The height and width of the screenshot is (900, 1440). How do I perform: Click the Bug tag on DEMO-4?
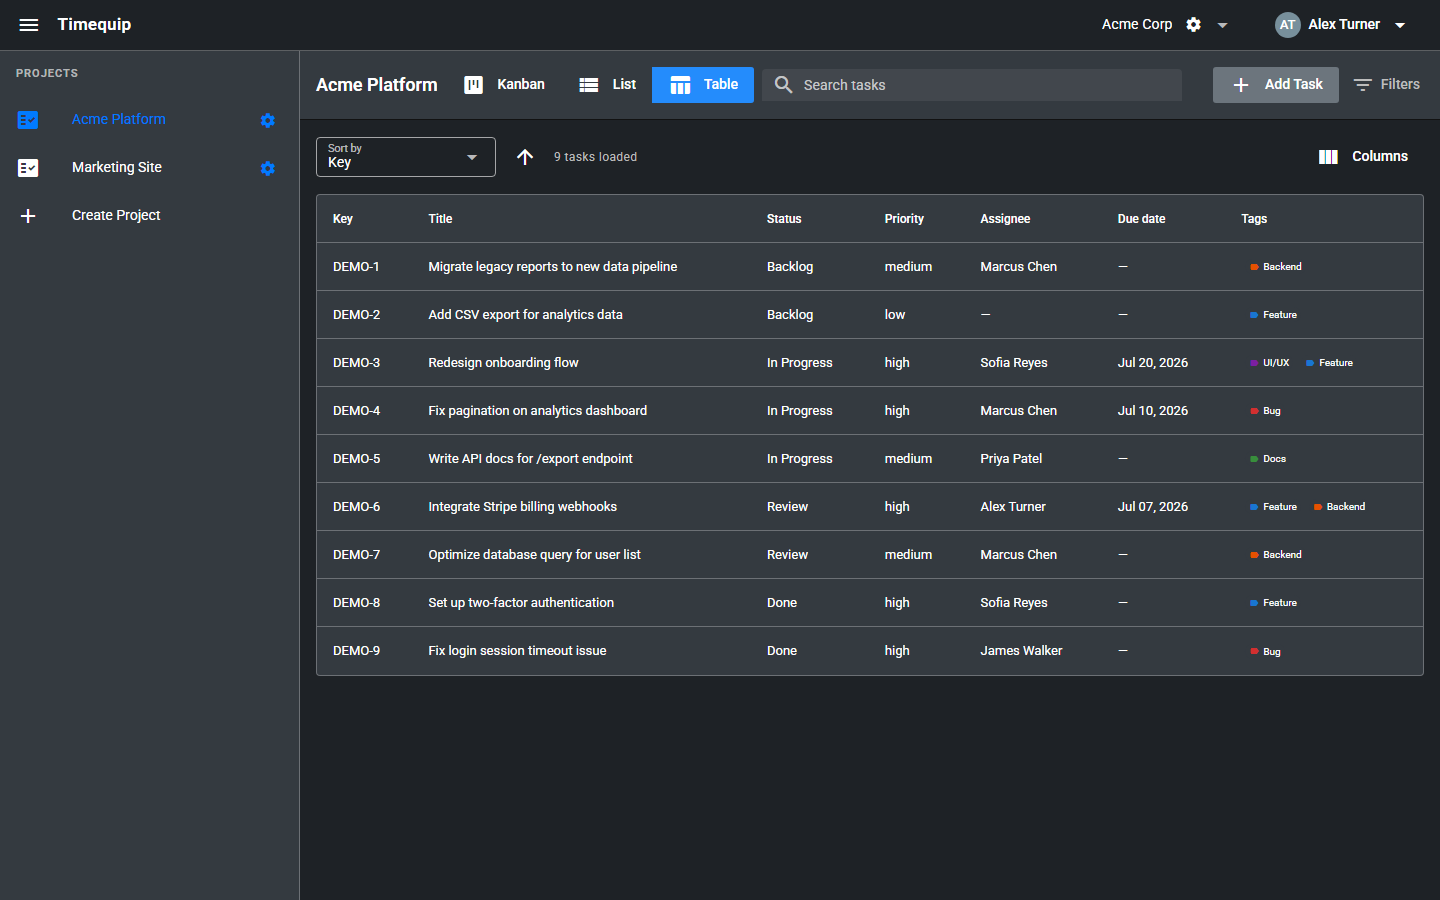(1265, 411)
